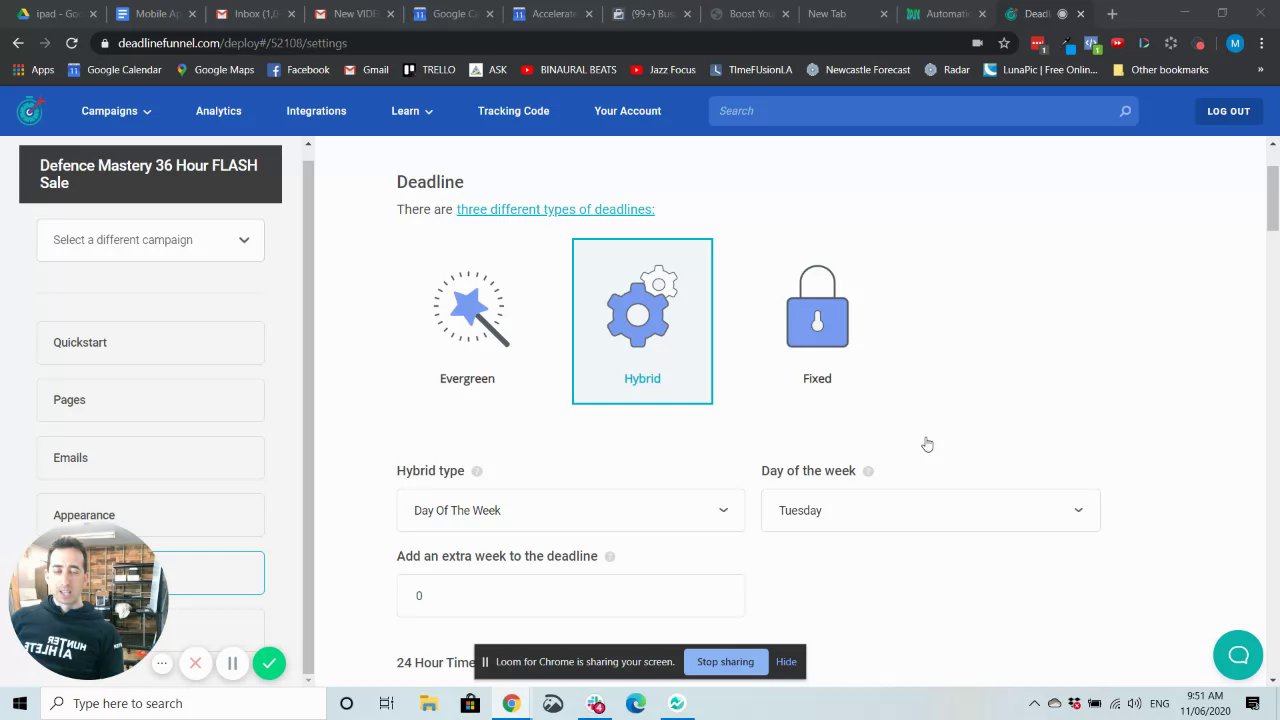The image size is (1280, 720).
Task: Open File Explorer from taskbar
Action: point(428,703)
